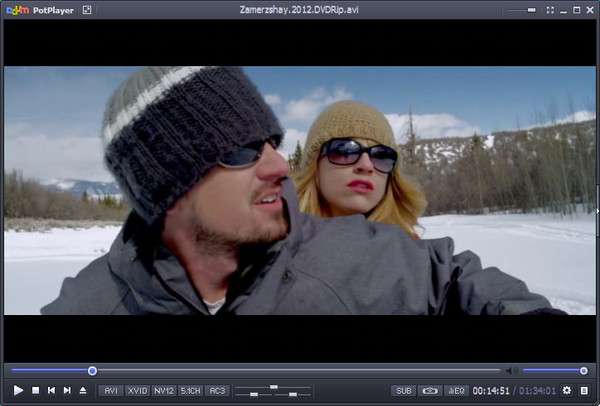
Task: Click the pin-on-top icon beside PotPlayer
Action: point(87,9)
